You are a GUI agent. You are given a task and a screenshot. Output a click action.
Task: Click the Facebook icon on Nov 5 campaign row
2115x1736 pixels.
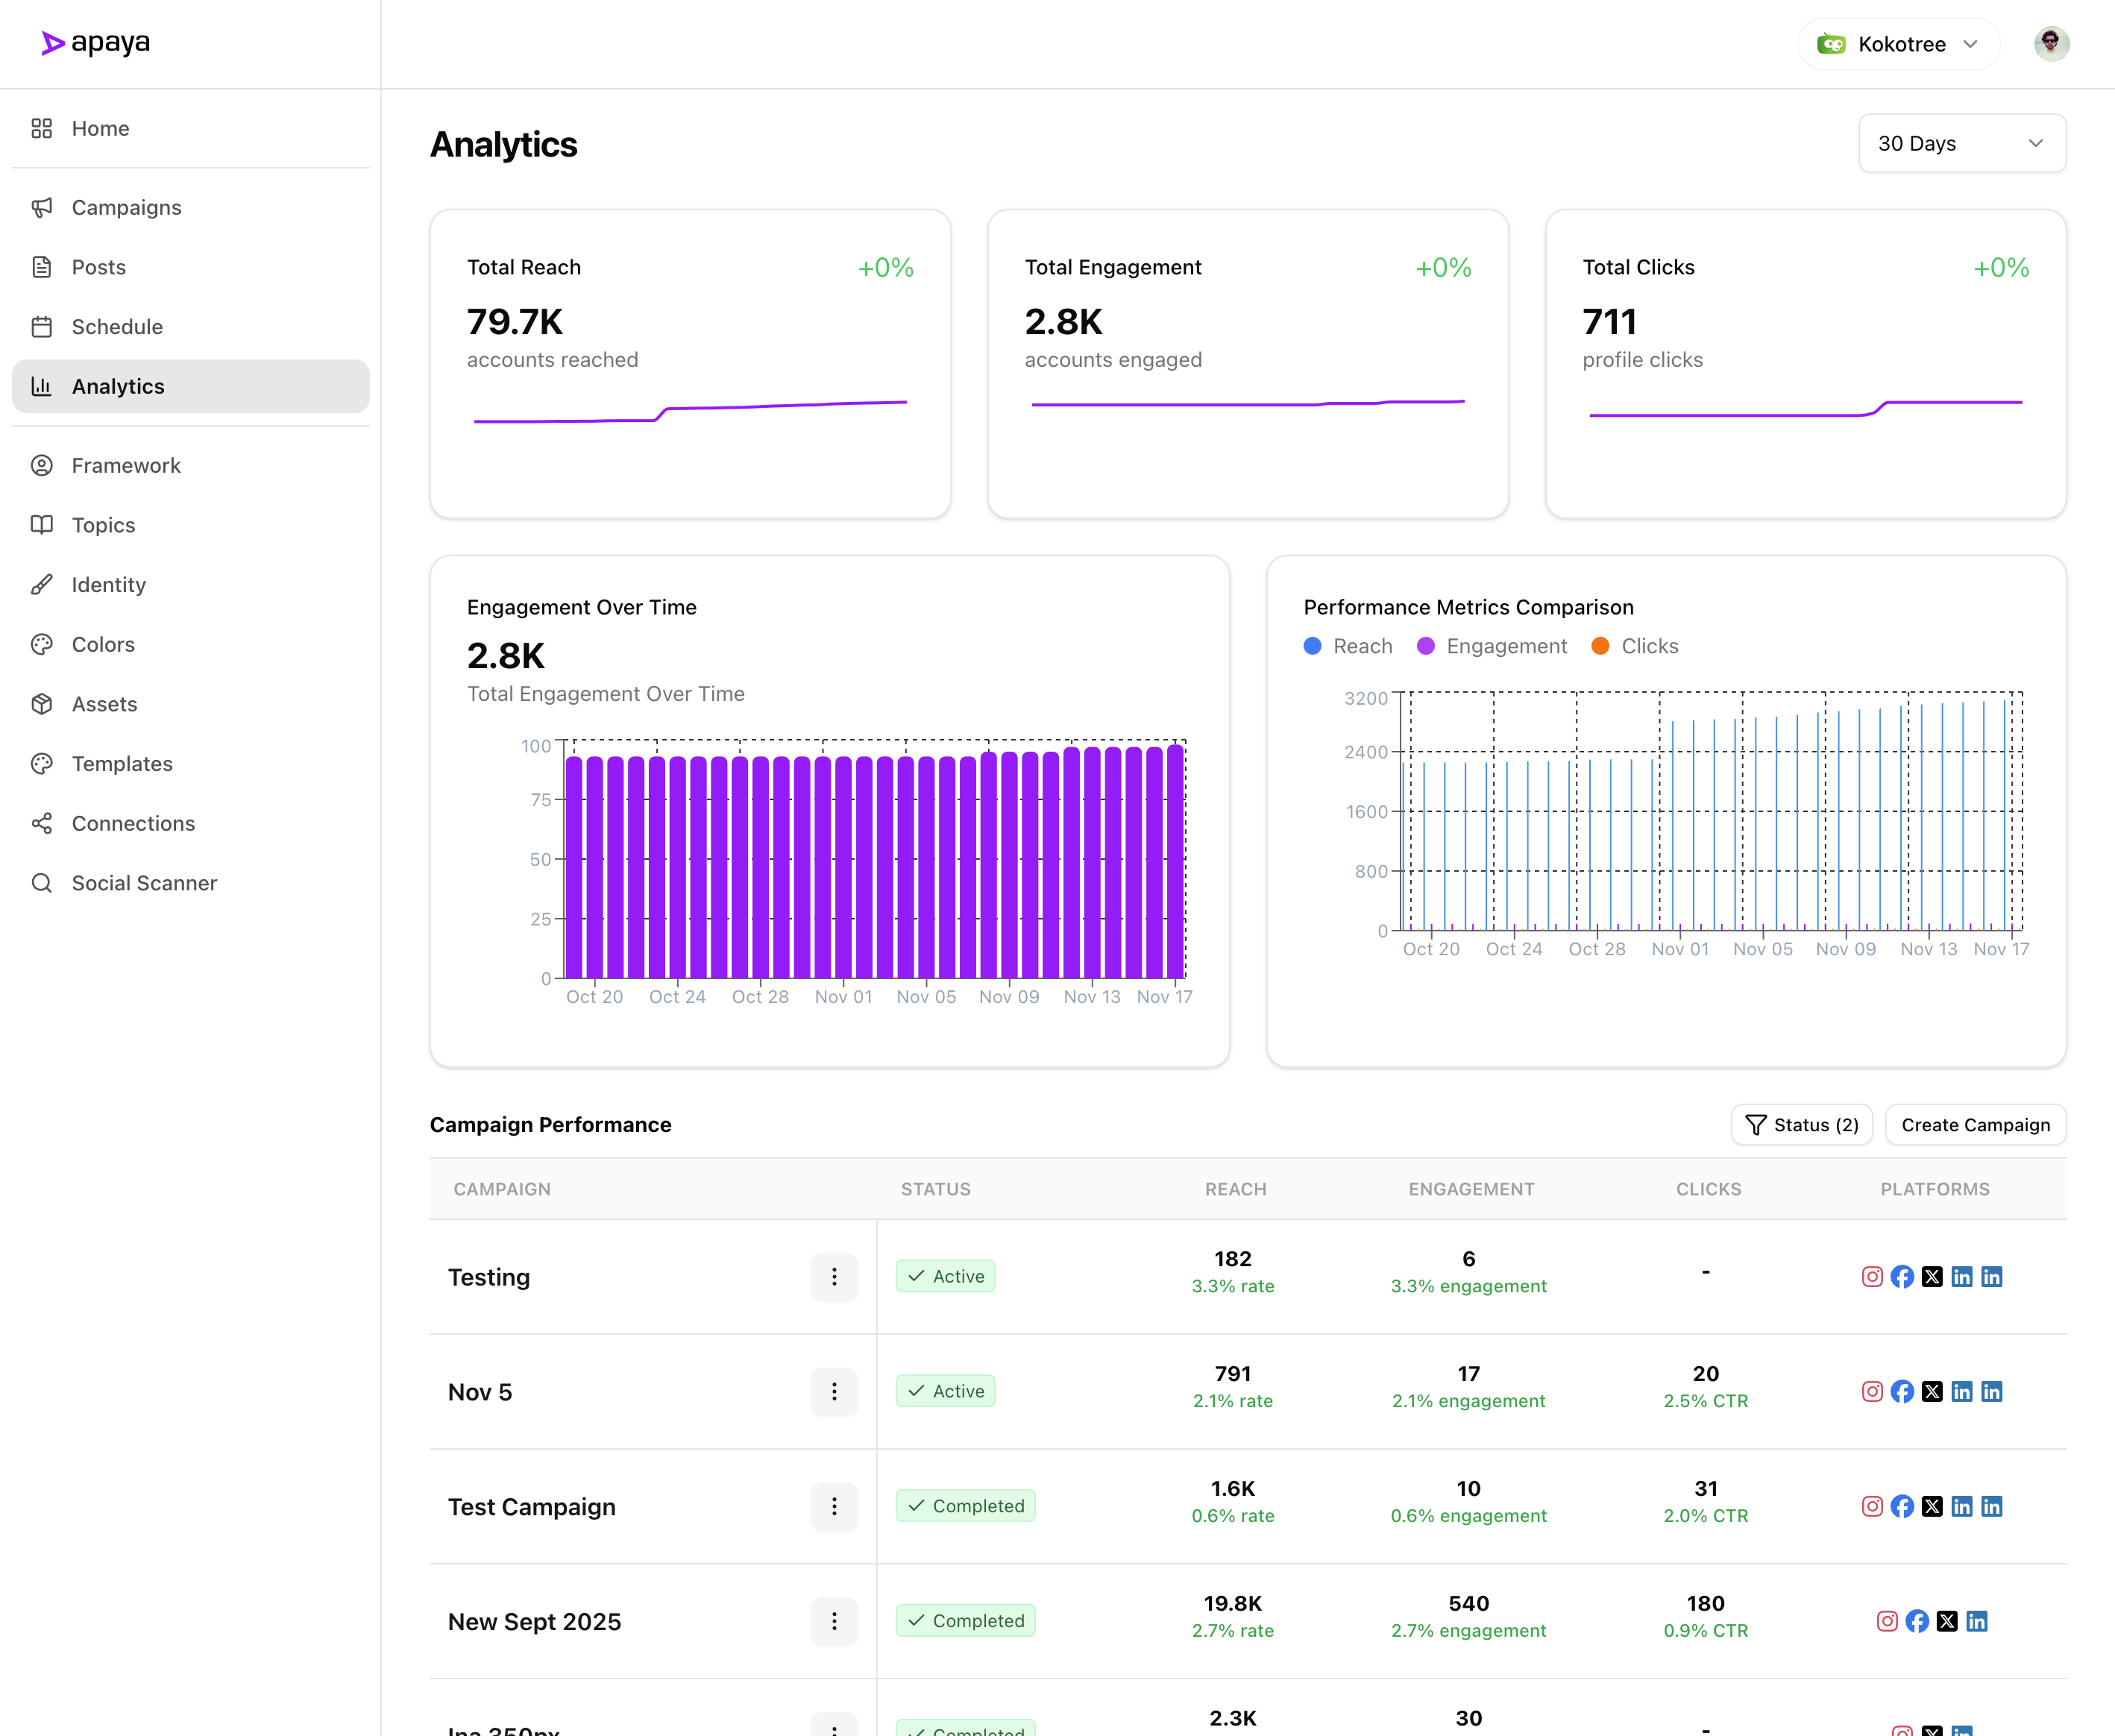tap(1902, 1391)
